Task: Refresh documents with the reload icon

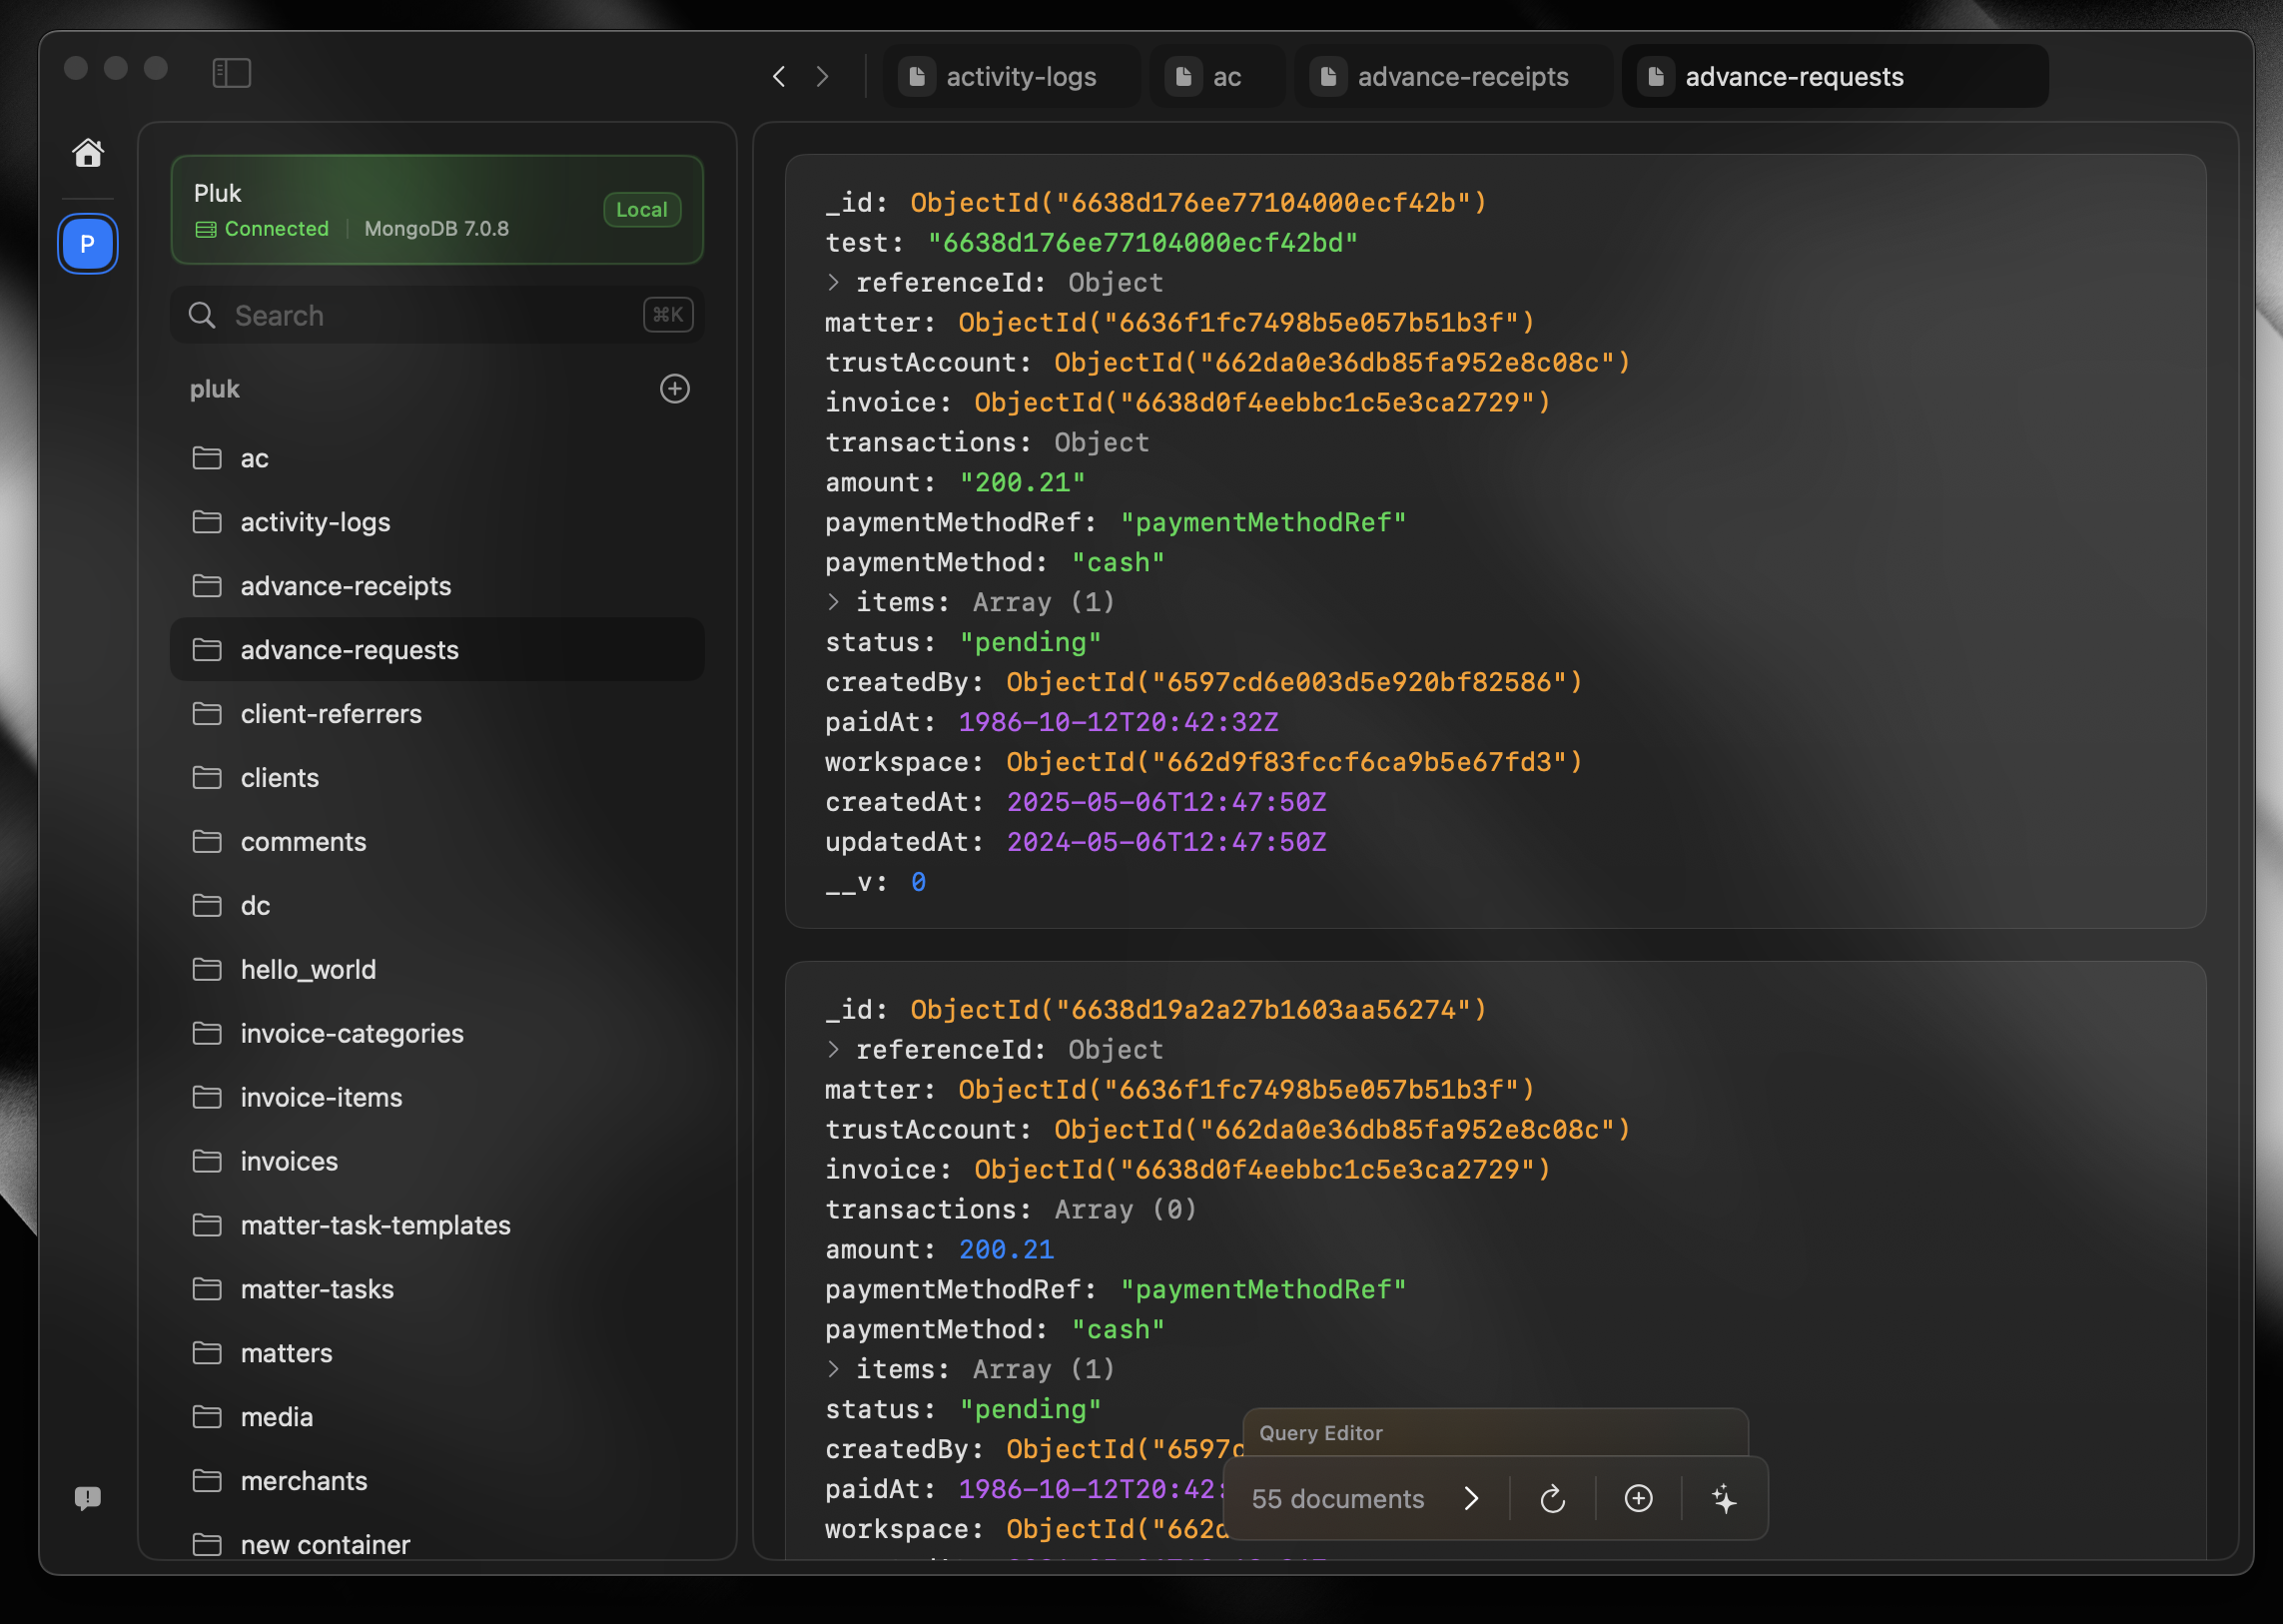Action: [x=1552, y=1498]
